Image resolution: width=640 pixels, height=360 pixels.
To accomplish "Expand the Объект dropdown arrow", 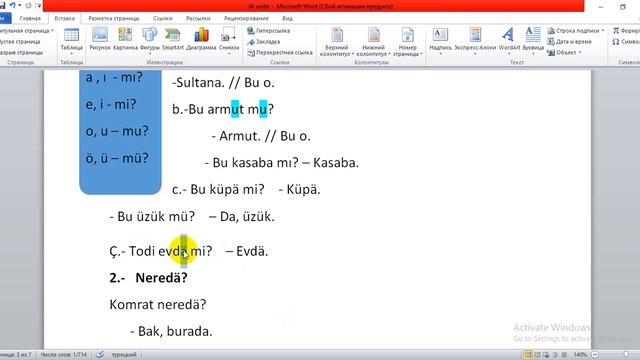I will pos(580,53).
